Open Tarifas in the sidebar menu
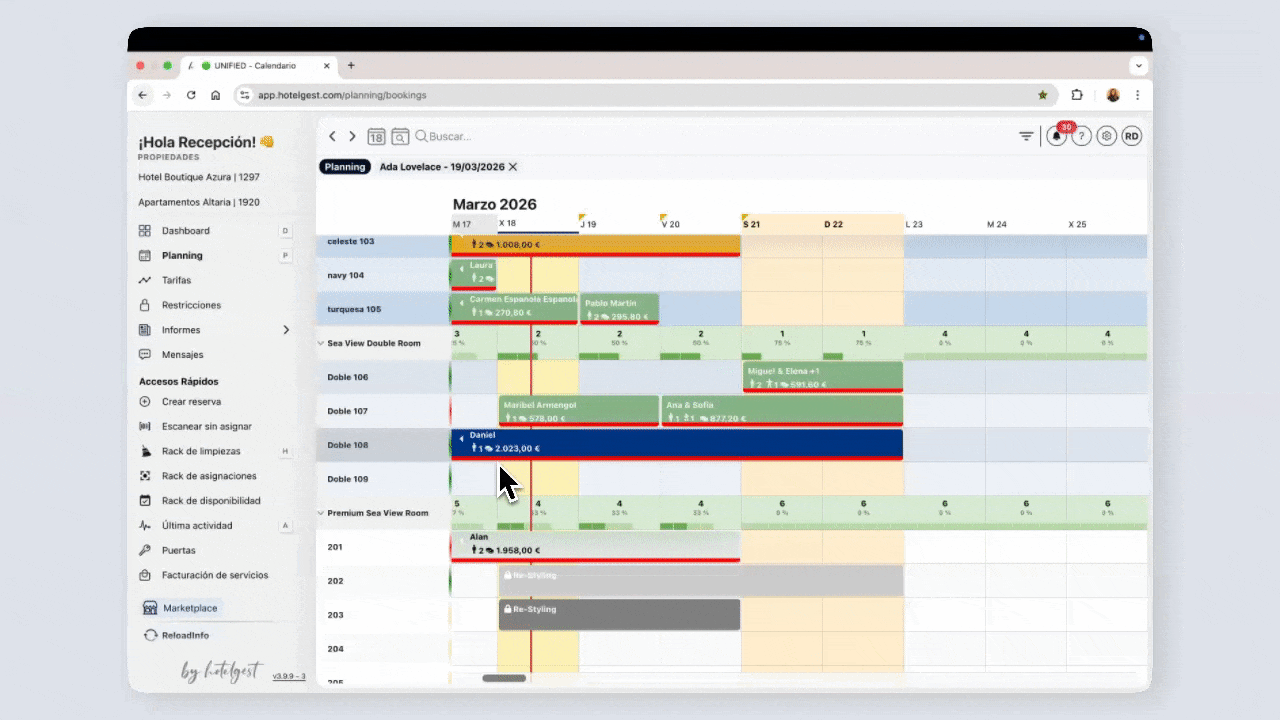 tap(176, 280)
